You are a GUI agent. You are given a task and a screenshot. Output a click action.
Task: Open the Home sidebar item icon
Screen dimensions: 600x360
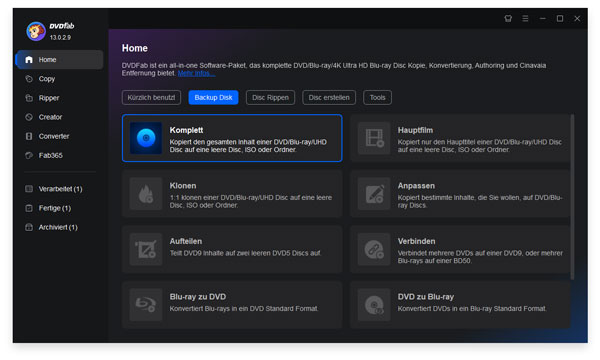click(x=29, y=60)
